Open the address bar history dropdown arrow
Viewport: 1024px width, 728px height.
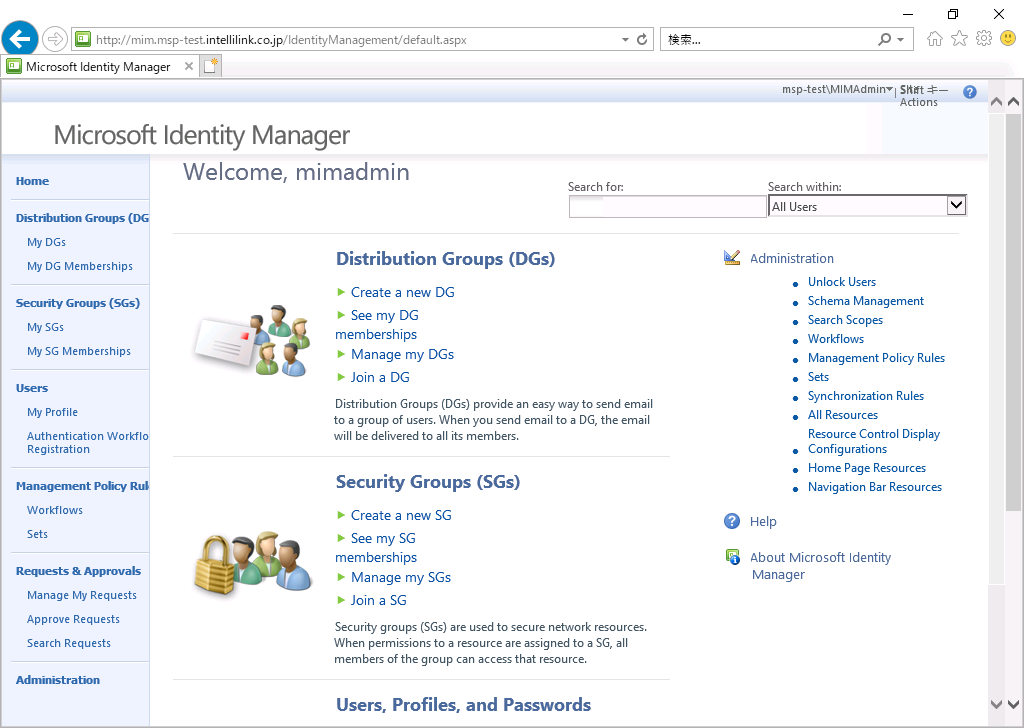625,40
